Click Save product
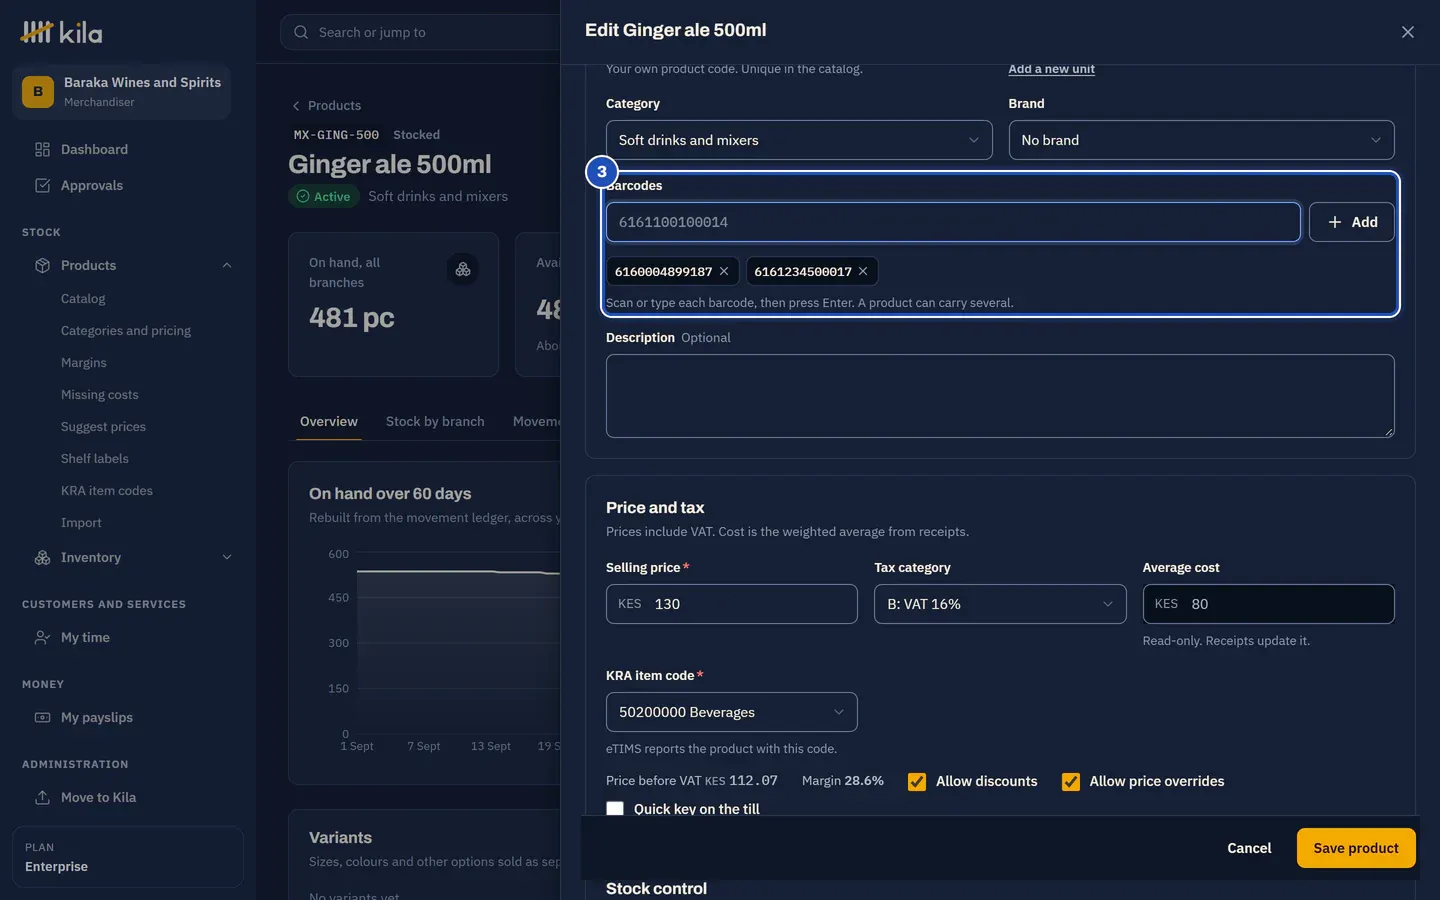The width and height of the screenshot is (1440, 900). click(x=1356, y=848)
